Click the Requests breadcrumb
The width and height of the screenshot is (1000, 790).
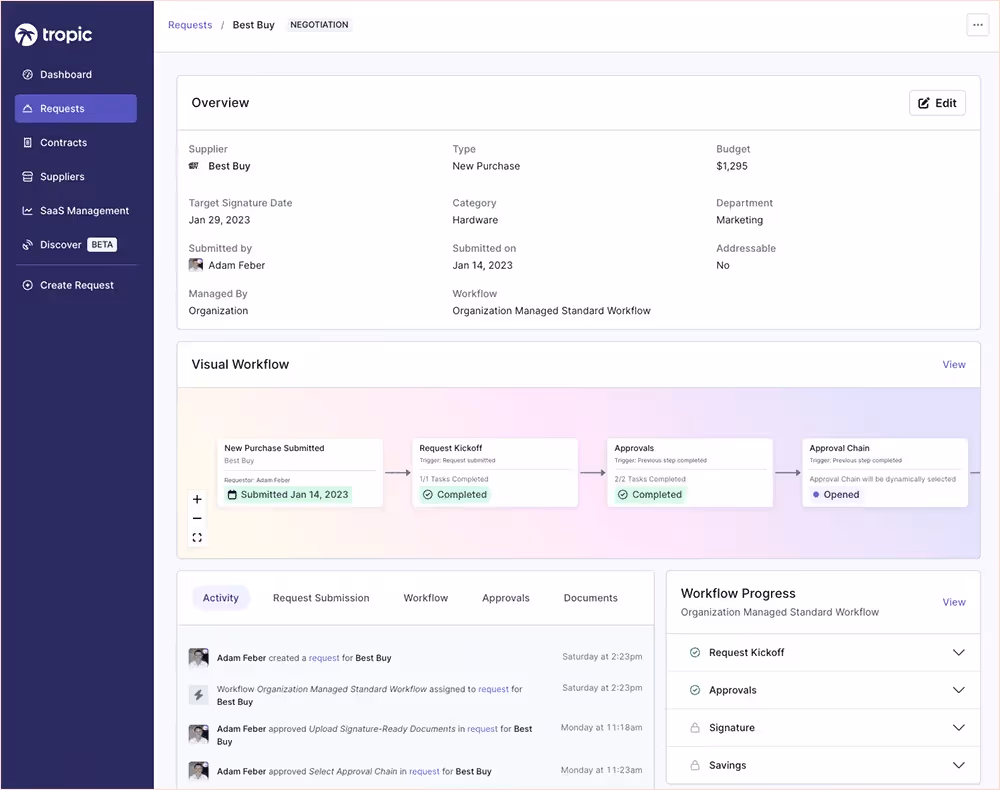tap(190, 24)
